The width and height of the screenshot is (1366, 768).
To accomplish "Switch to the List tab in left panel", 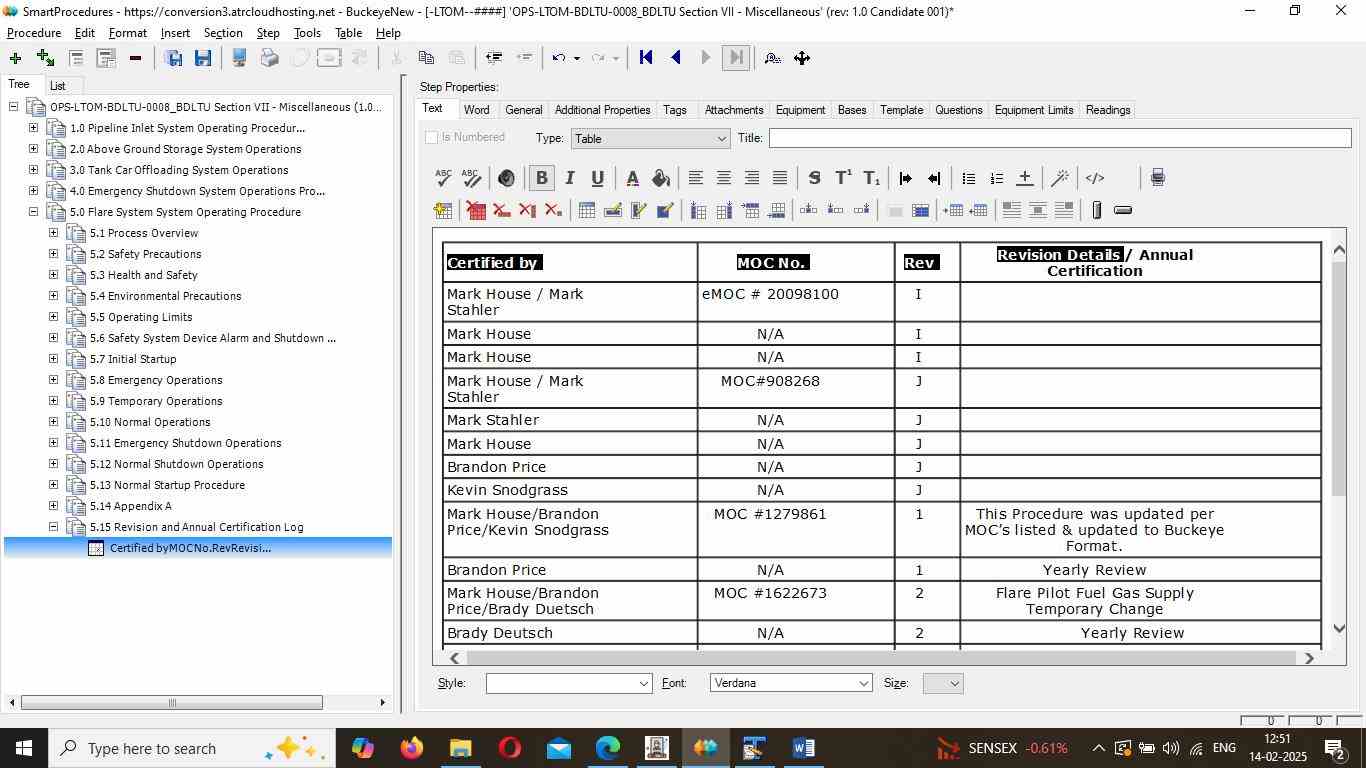I will pos(58,86).
